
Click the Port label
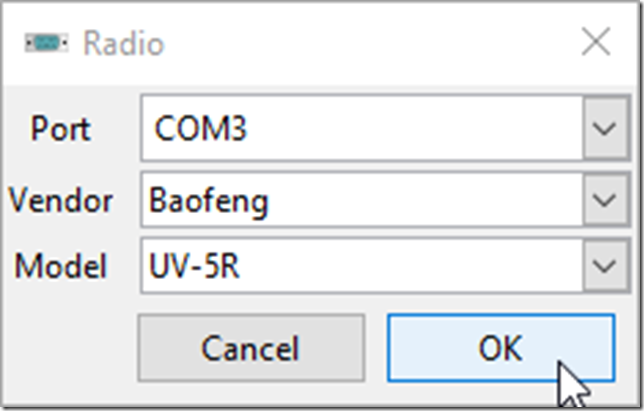coord(60,129)
